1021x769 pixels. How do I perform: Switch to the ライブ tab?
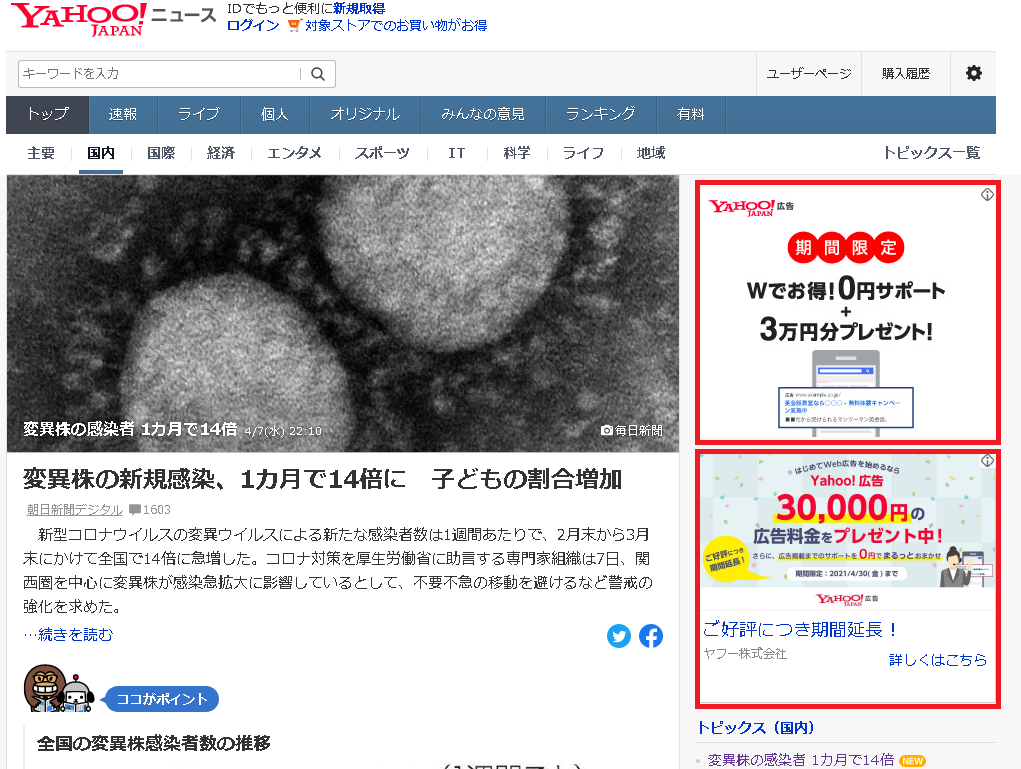coord(199,115)
